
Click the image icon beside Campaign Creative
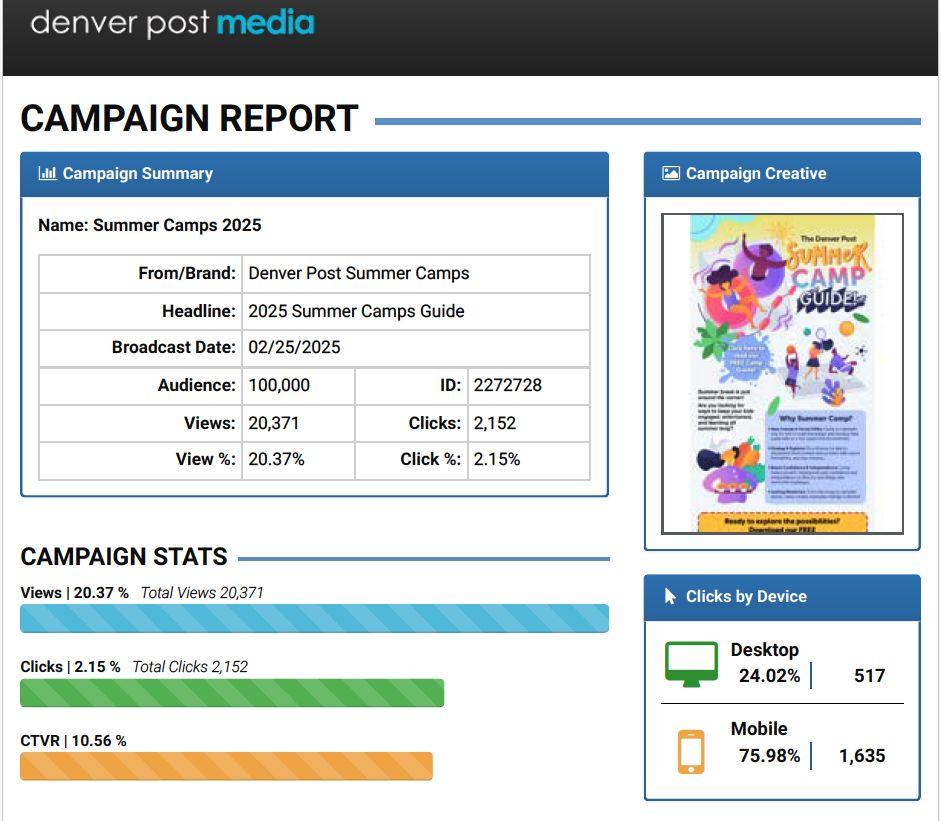670,173
